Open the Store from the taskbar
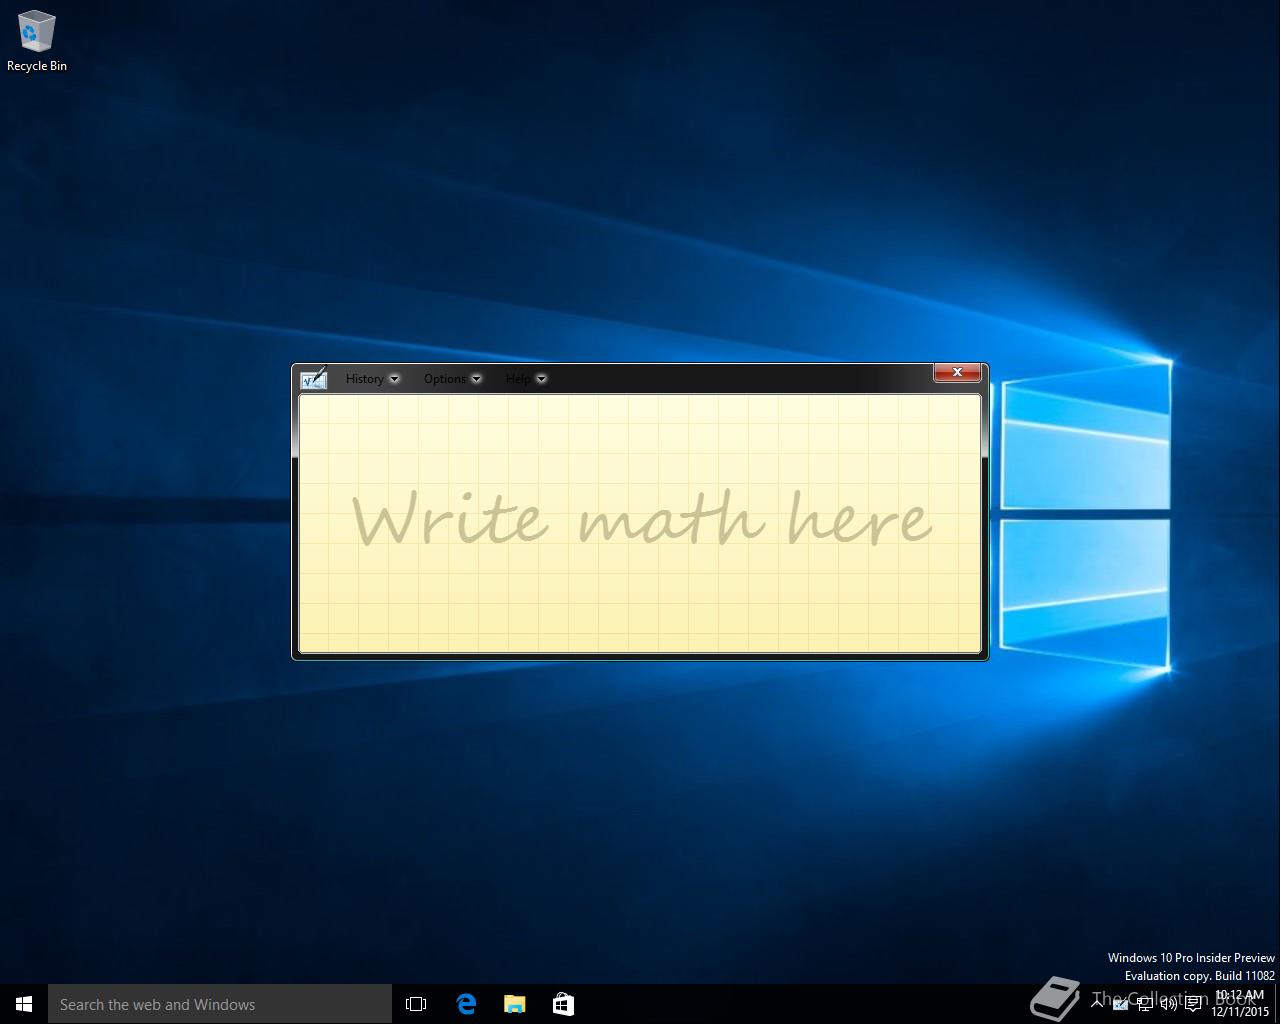1280x1024 pixels. click(x=563, y=1004)
